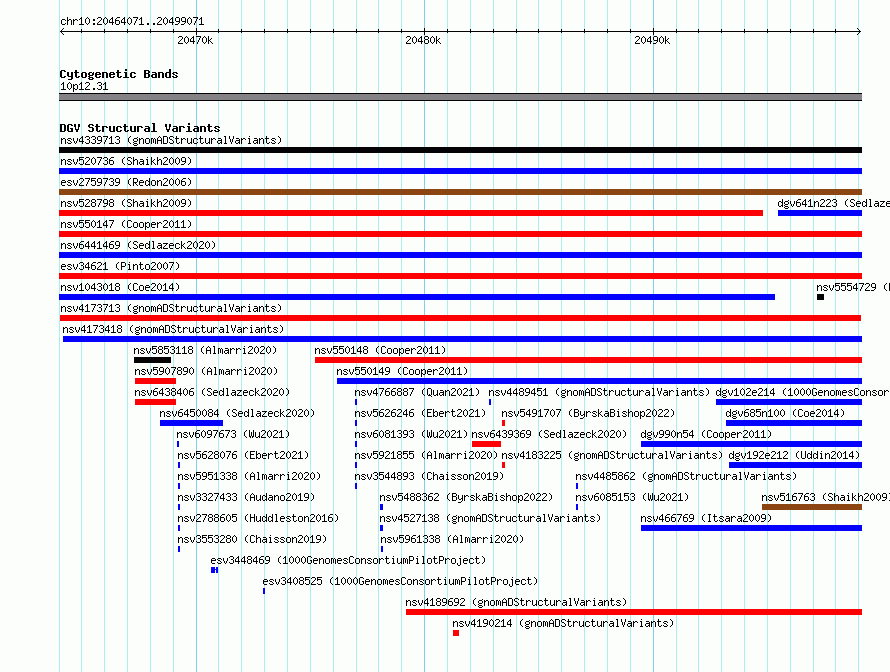Click the chr10:20464071..20499071 region label
Screen dimensions: 890x672
tap(132, 21)
